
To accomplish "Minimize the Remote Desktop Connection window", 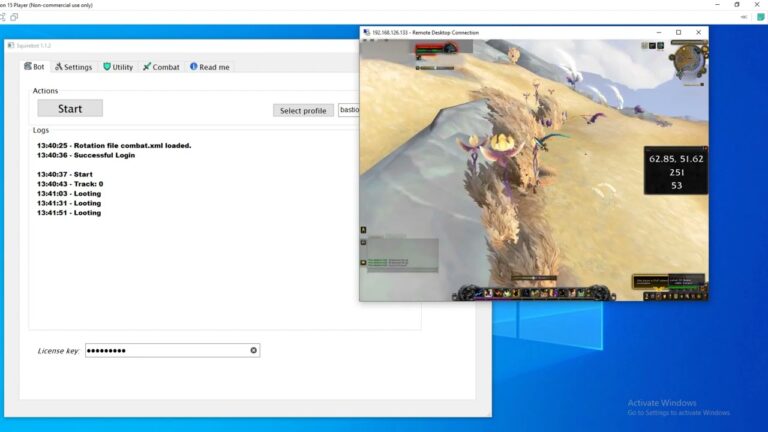I will pyautogui.click(x=659, y=32).
